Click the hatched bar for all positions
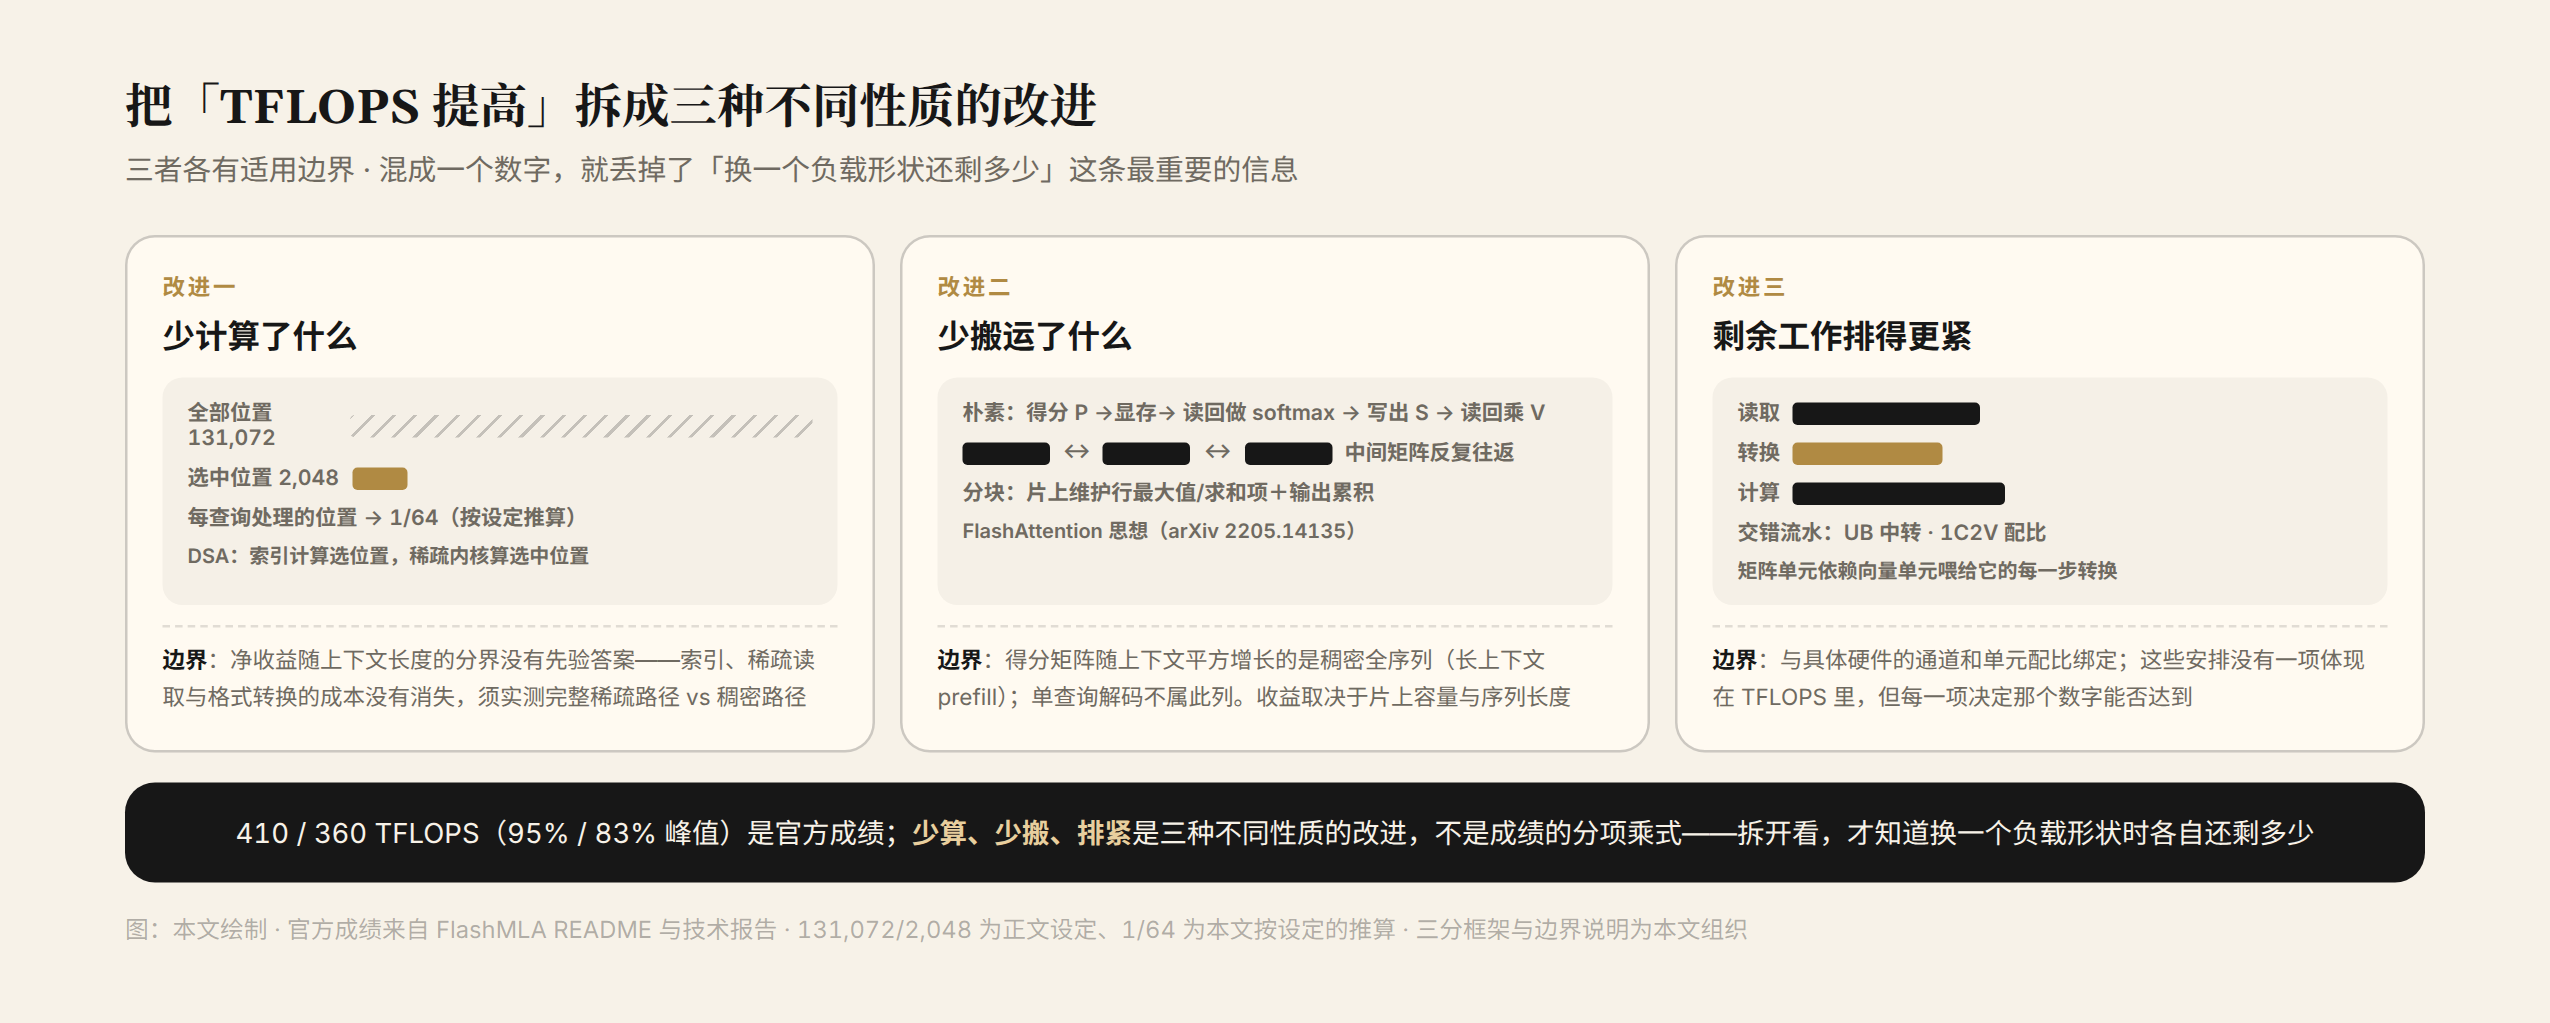 (x=582, y=427)
